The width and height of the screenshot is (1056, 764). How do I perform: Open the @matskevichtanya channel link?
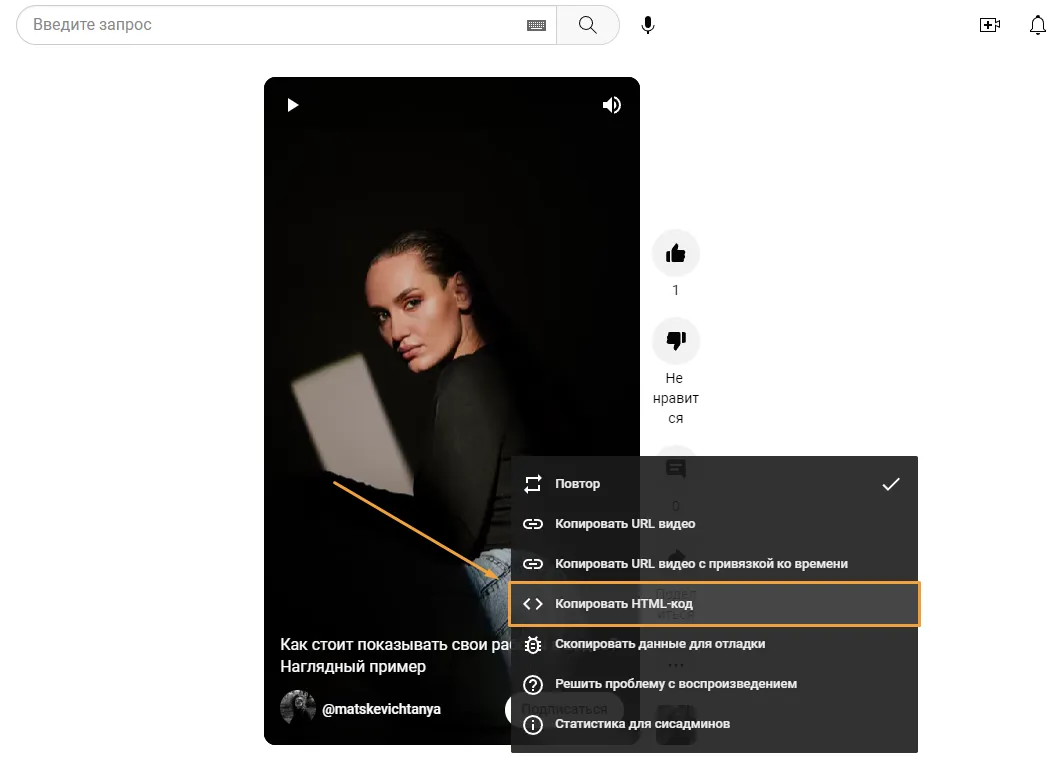(381, 709)
